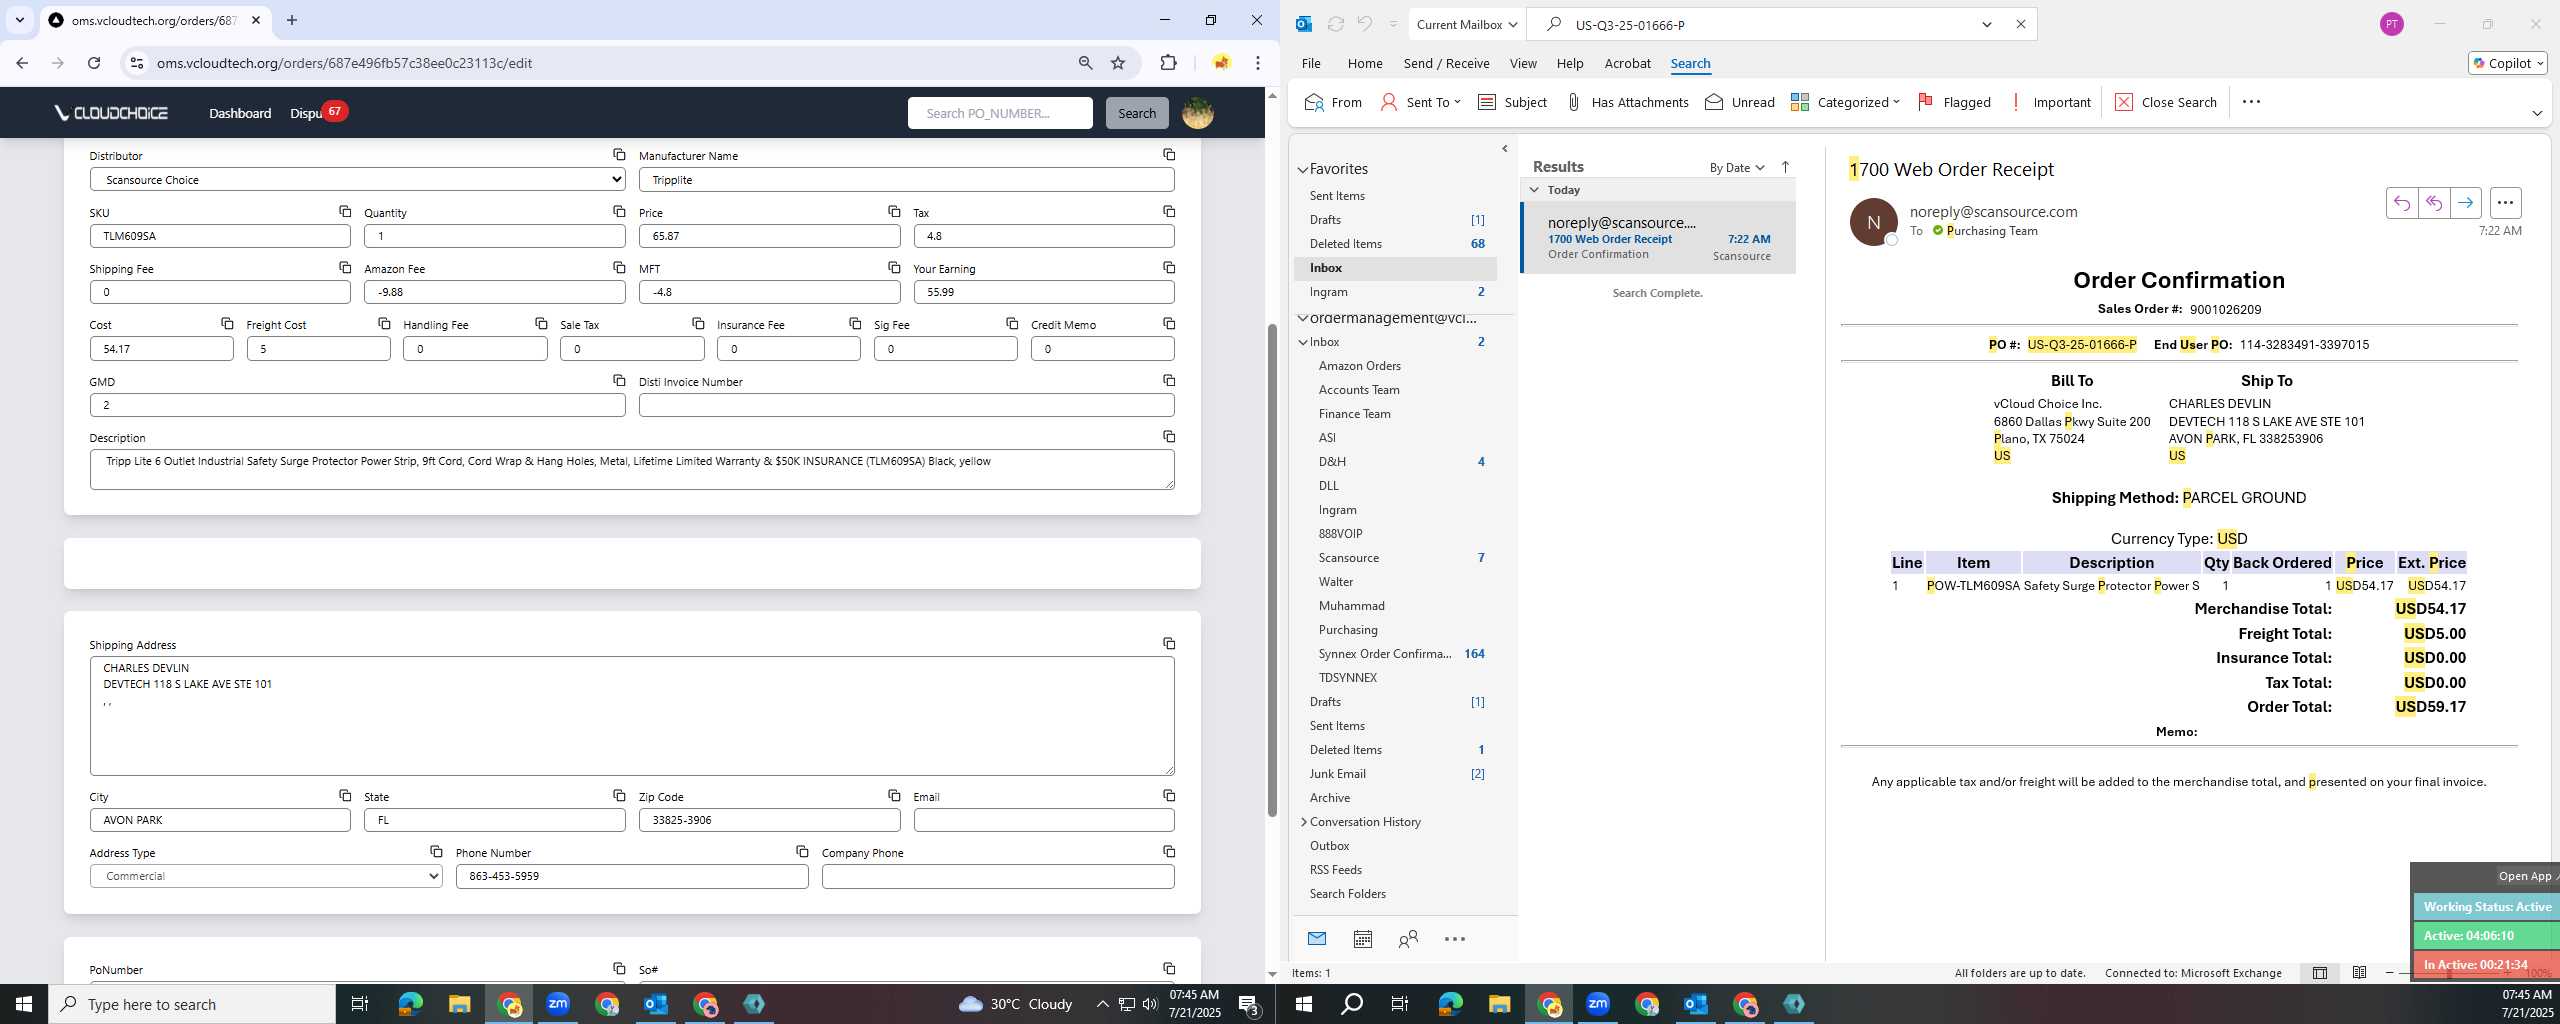Open Synnex Order Confirmation folder
Viewport: 2560px width, 1024px height.
[x=1384, y=654]
